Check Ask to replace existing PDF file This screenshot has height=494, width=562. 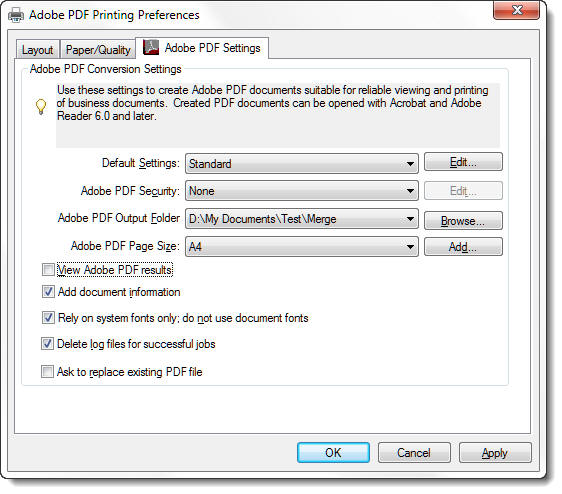tap(47, 372)
